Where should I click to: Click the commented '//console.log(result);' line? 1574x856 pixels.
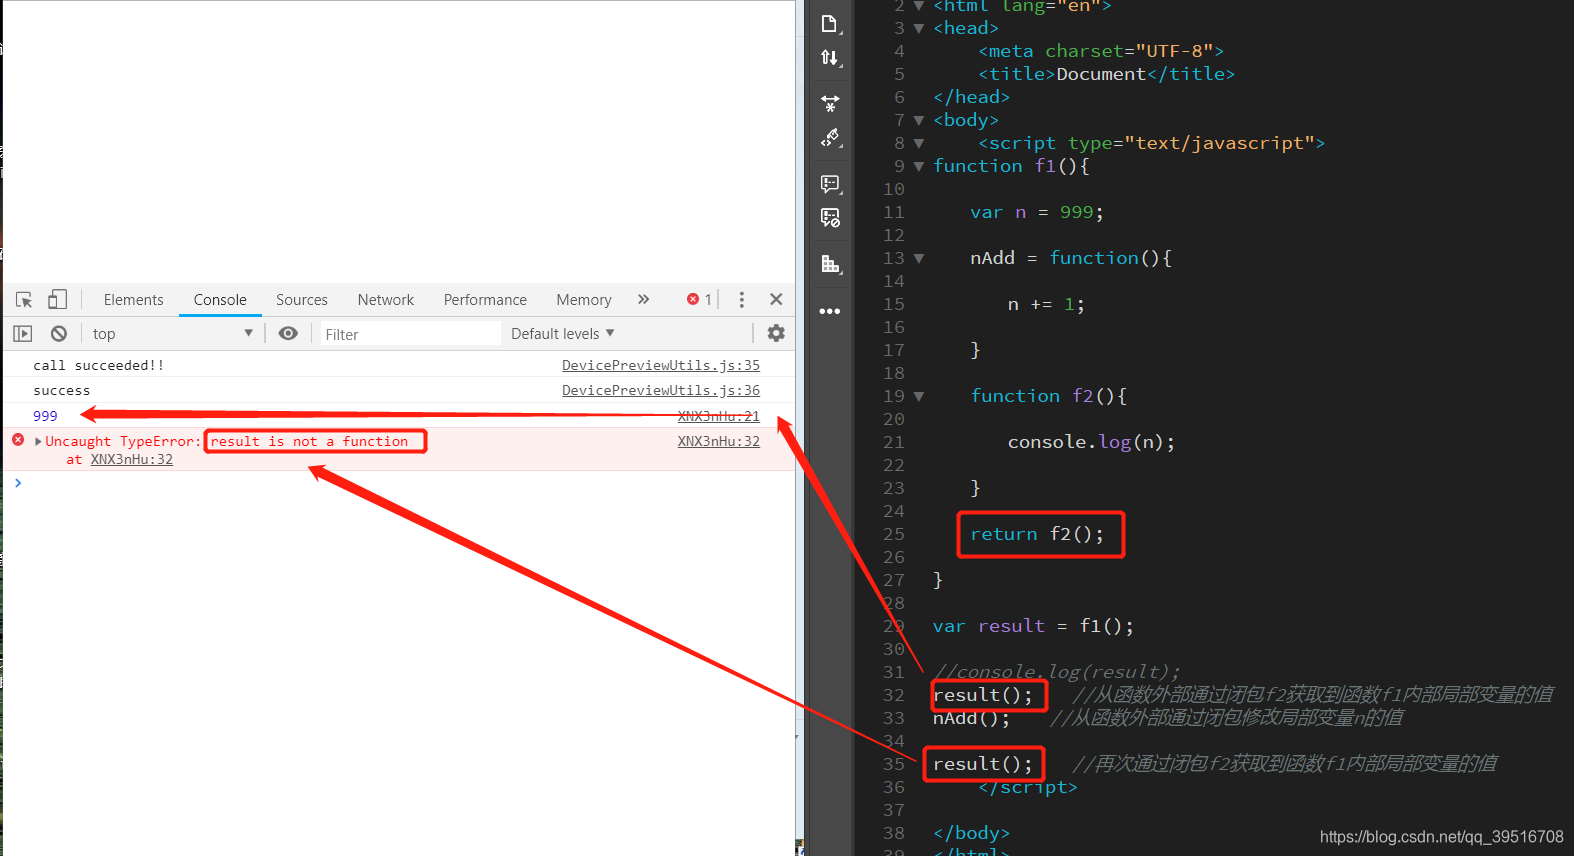coord(1056,672)
